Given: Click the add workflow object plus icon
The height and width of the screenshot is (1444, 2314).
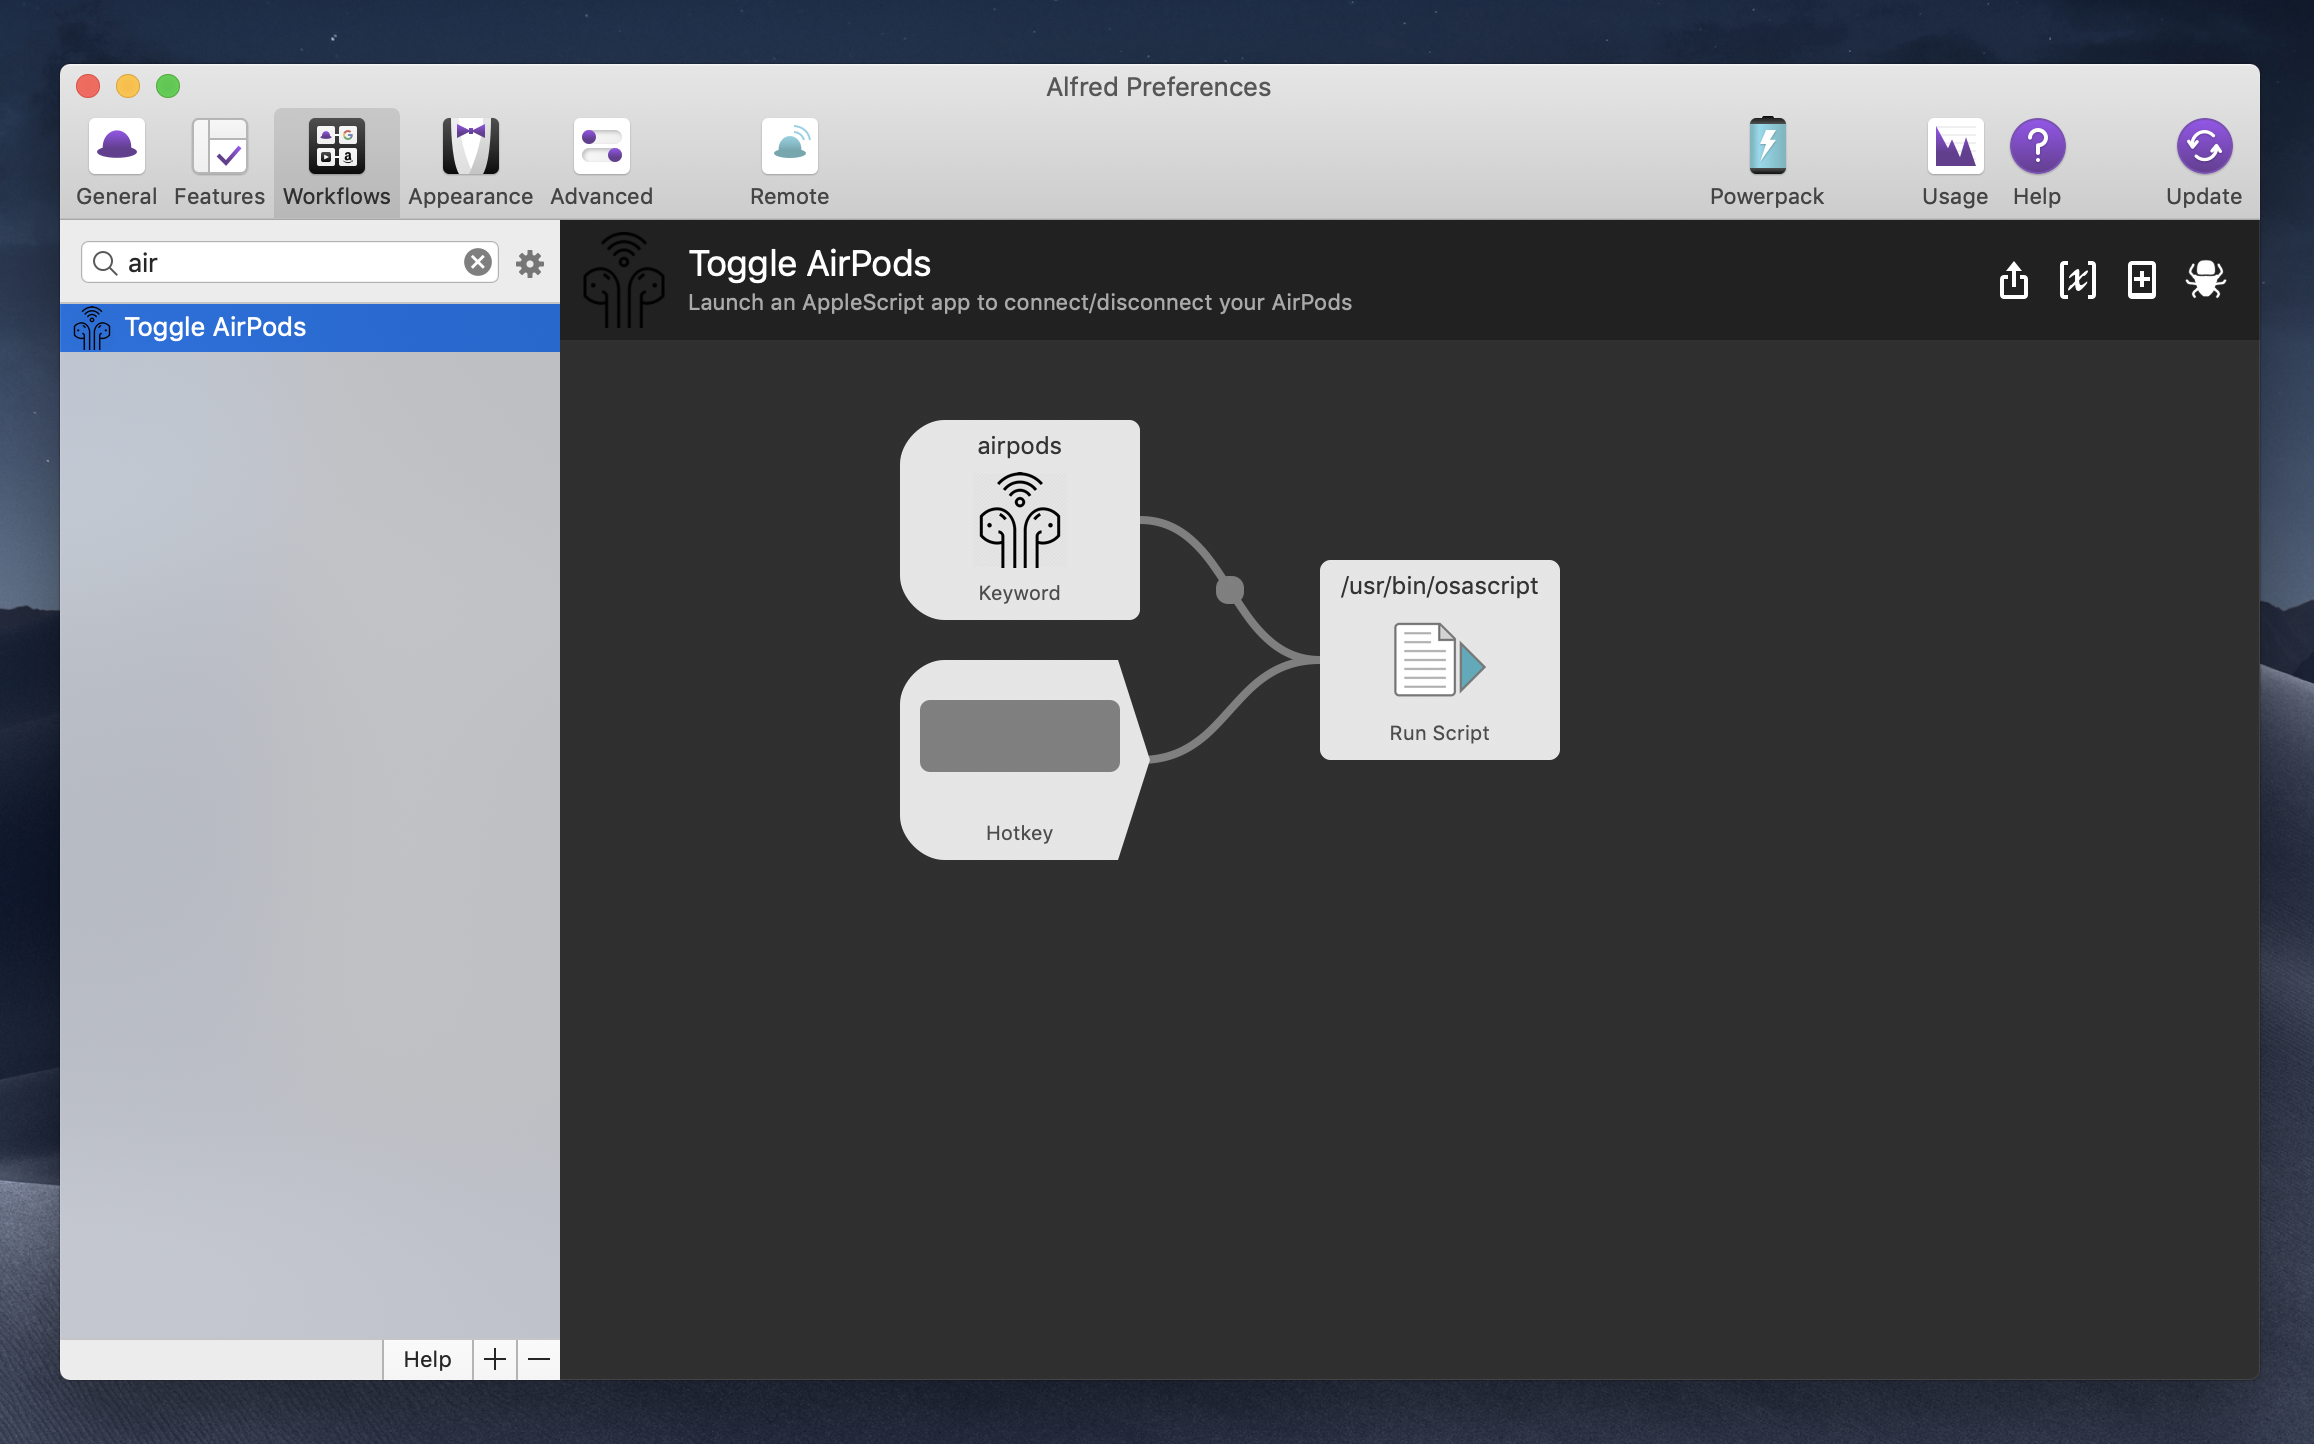Looking at the screenshot, I should click(x=2141, y=280).
